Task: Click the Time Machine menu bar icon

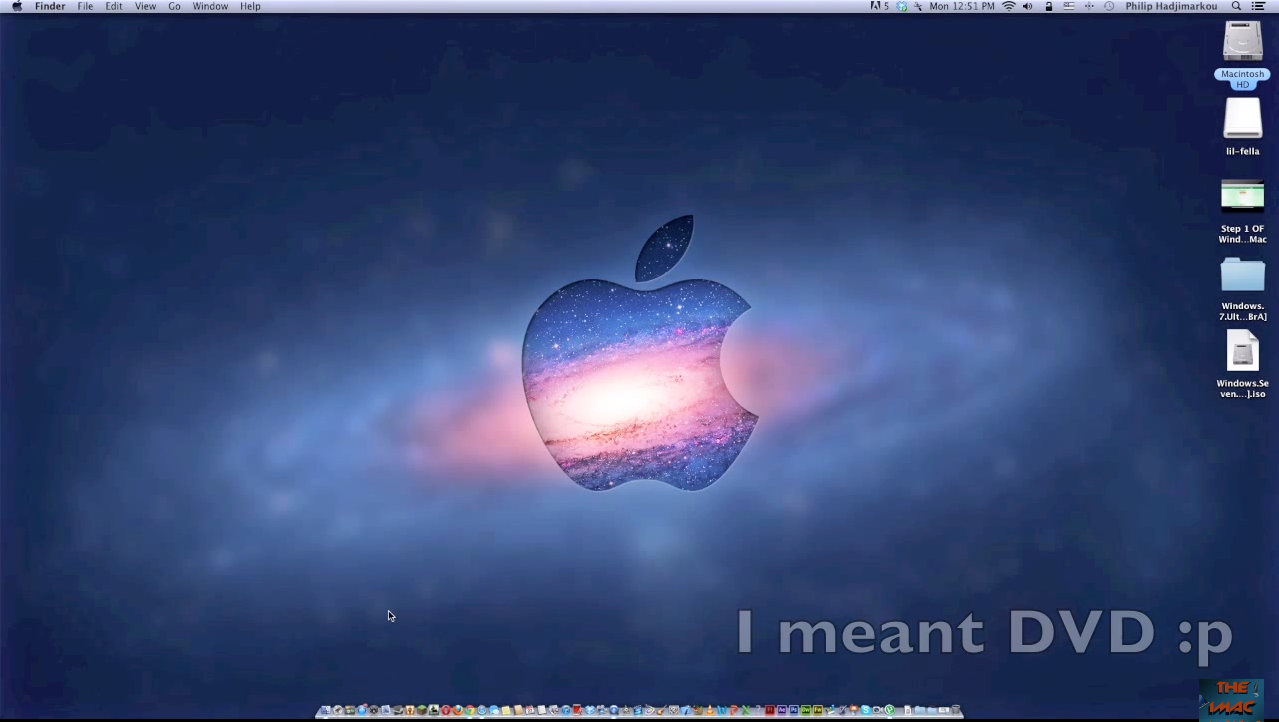Action: point(1110,6)
